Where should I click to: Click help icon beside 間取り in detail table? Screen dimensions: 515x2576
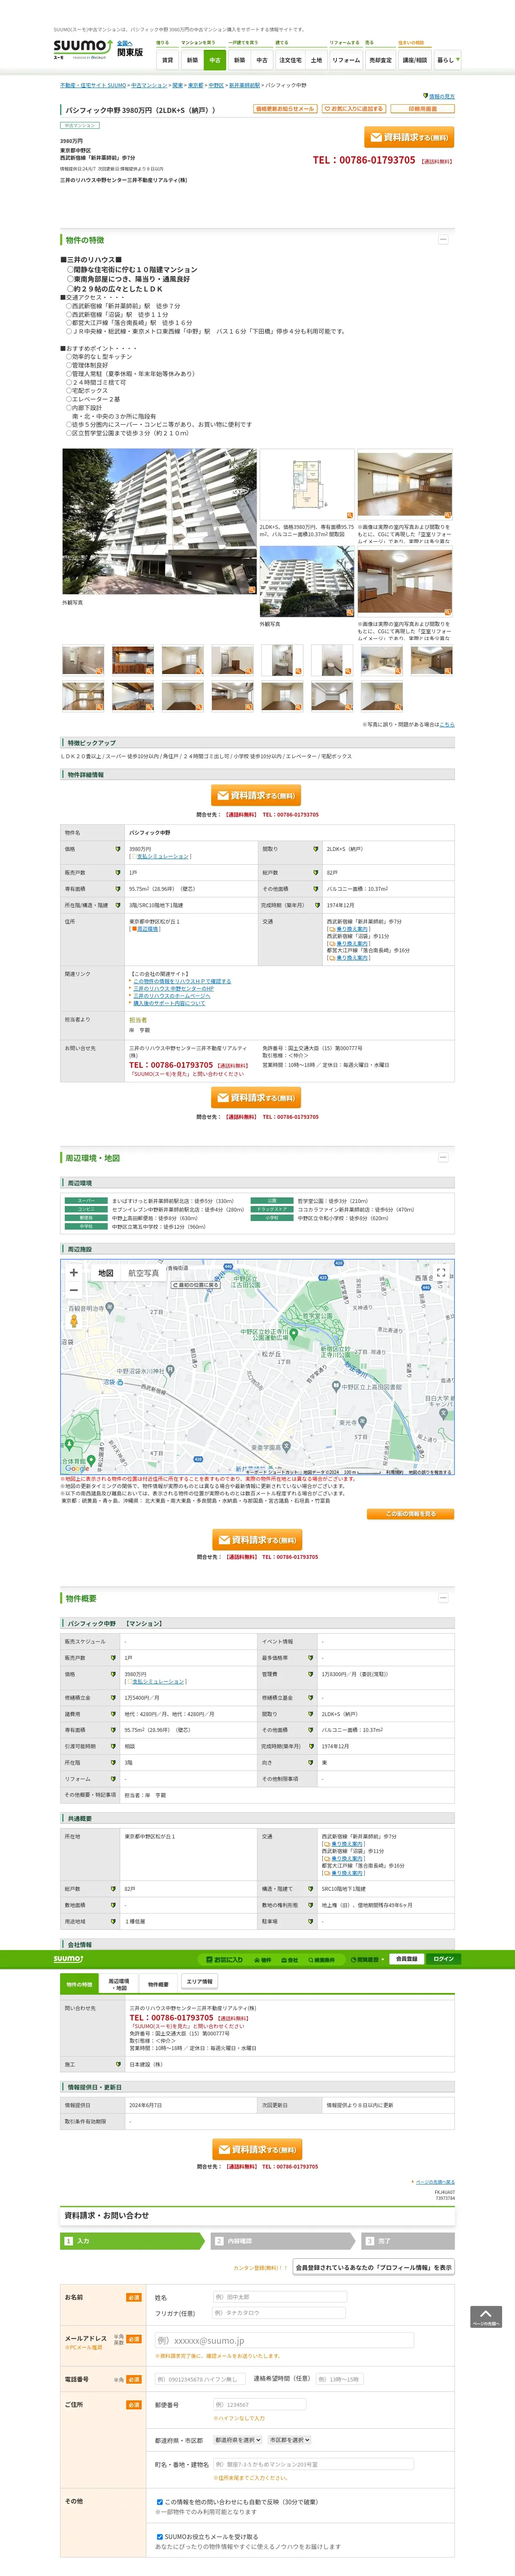[316, 849]
